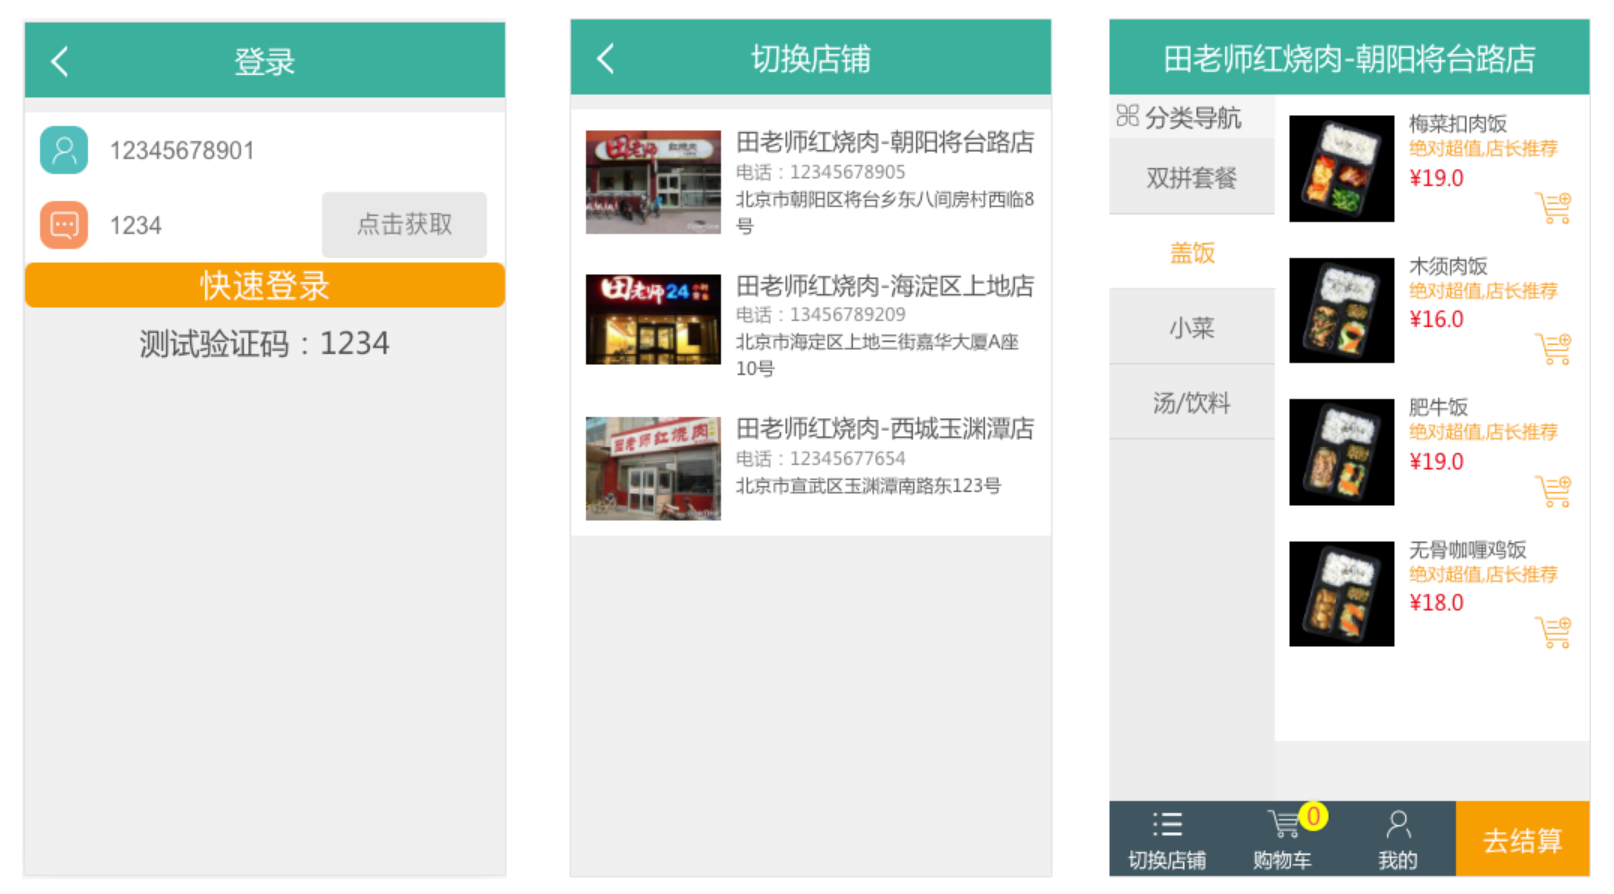Viewport: 1614px width, 894px height.
Task: Select text 测试验证码：1234
Action: (x=265, y=344)
